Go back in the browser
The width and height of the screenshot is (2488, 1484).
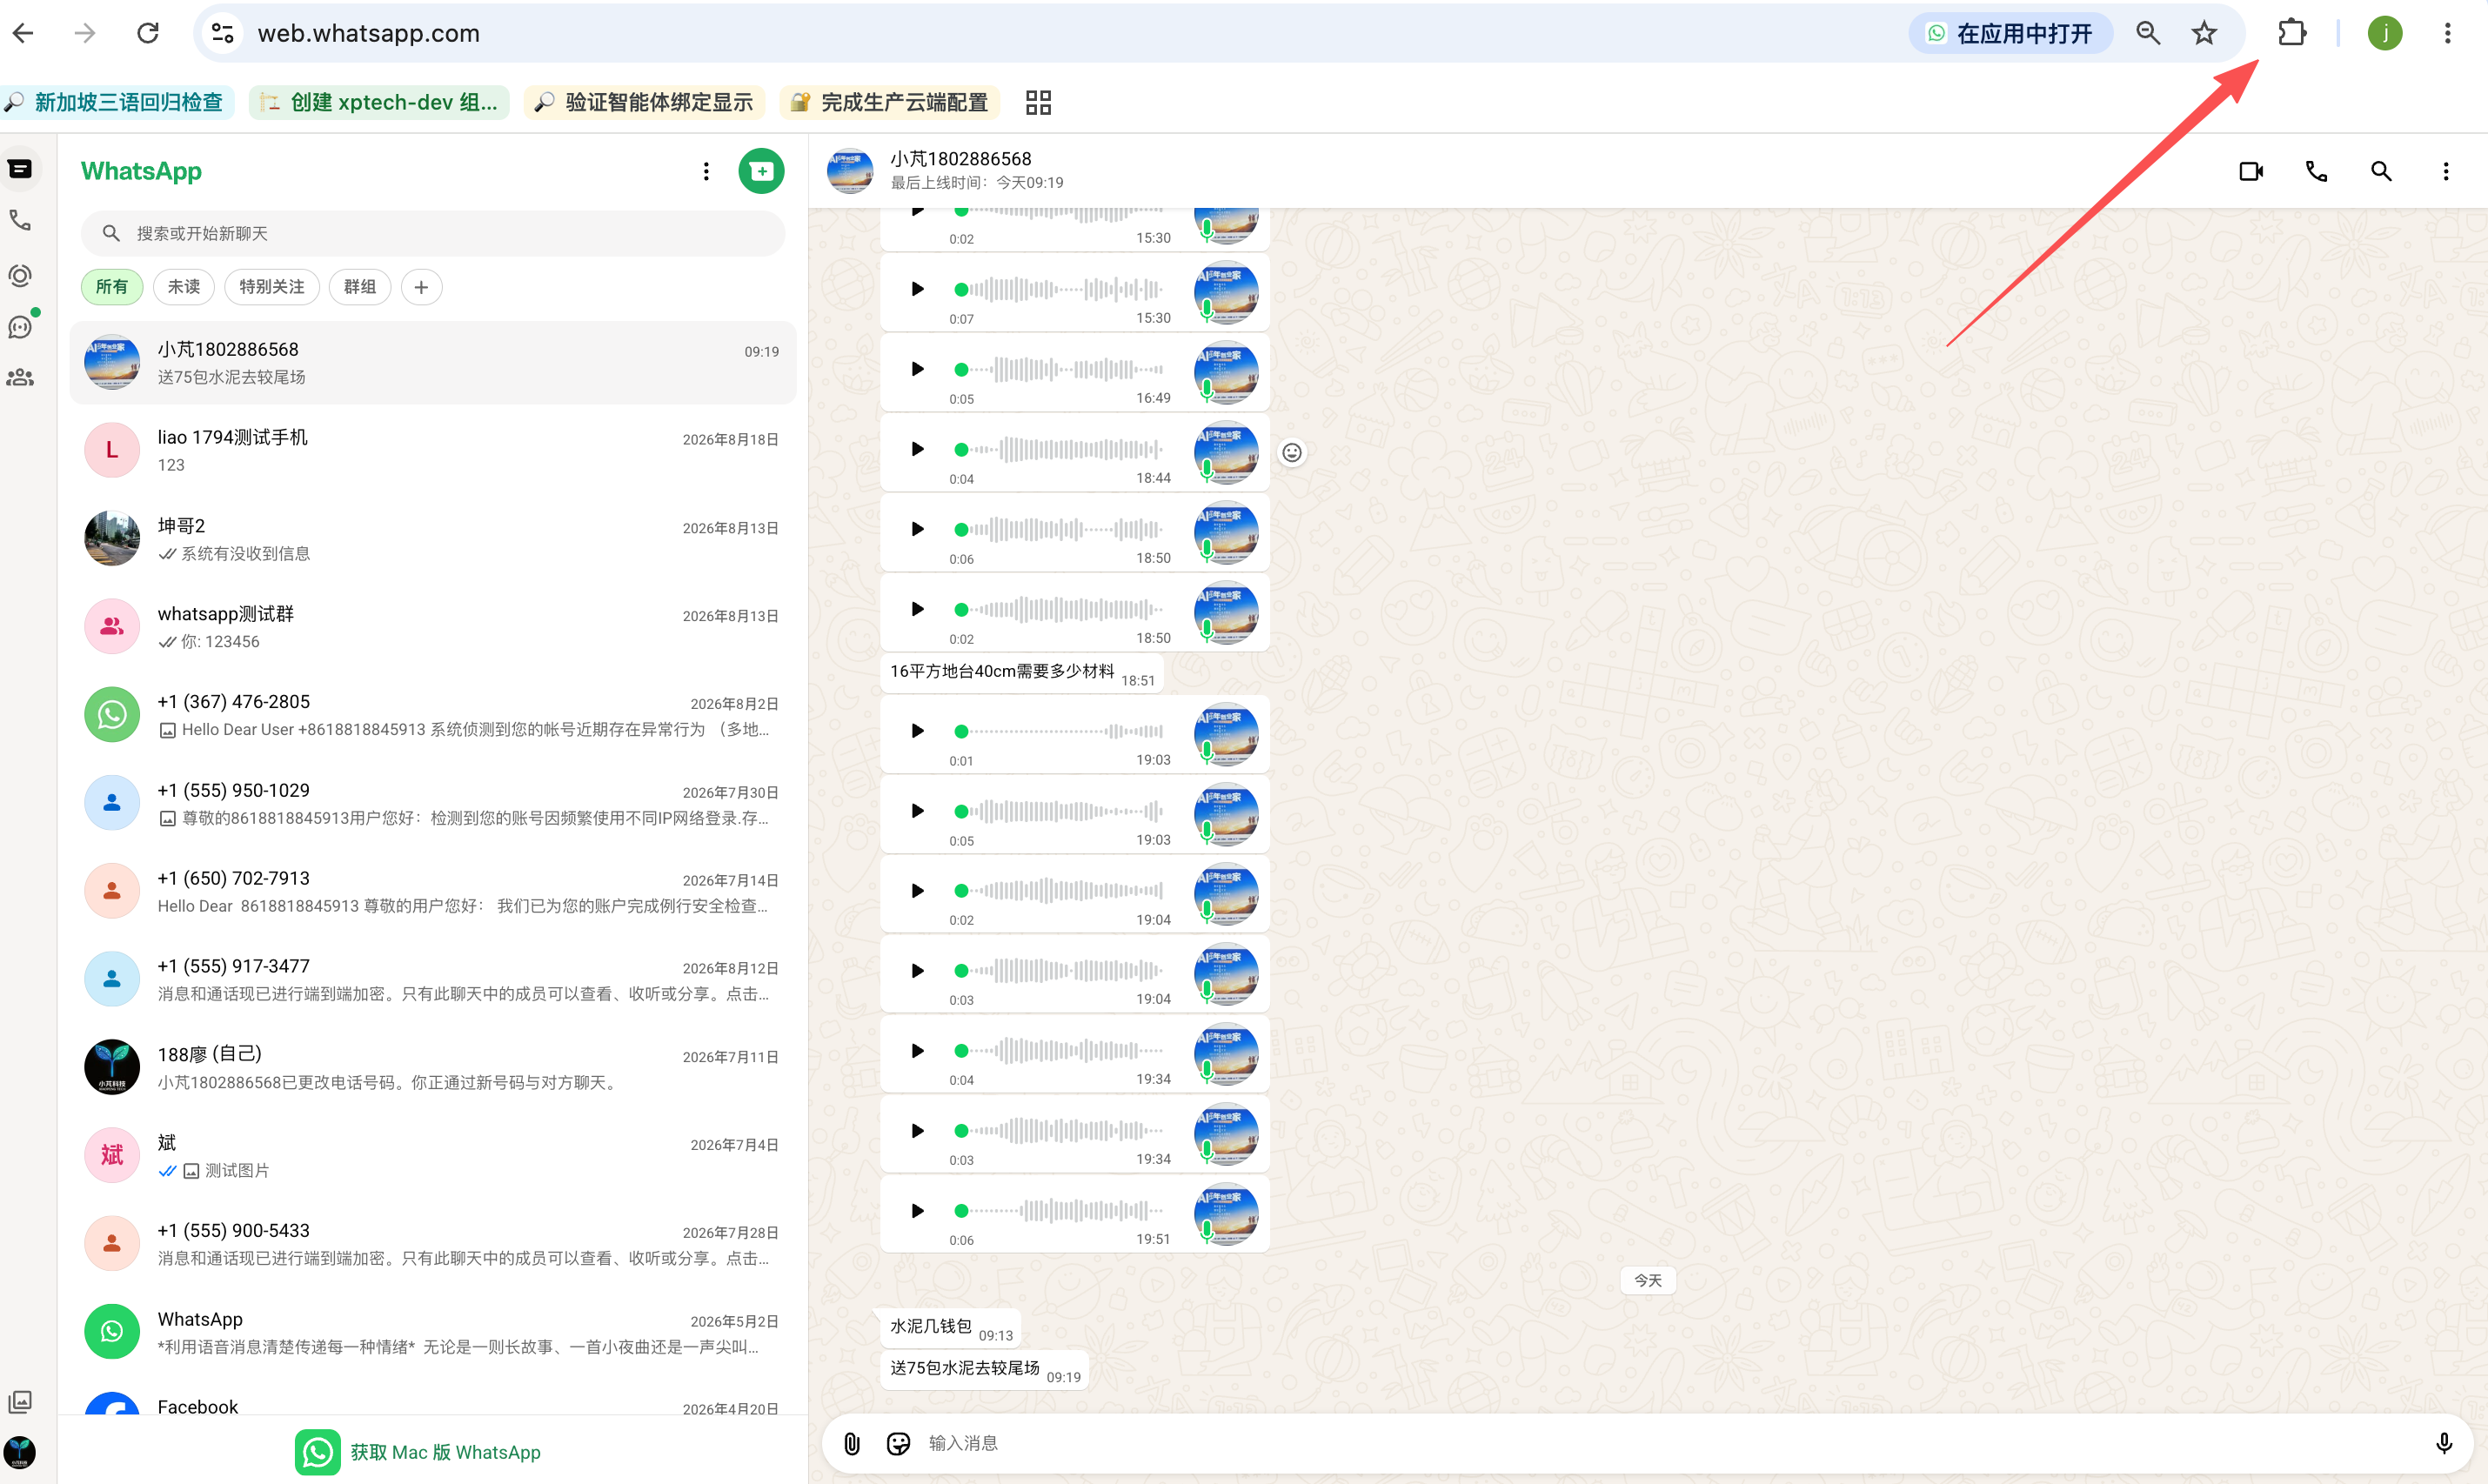coord(23,33)
